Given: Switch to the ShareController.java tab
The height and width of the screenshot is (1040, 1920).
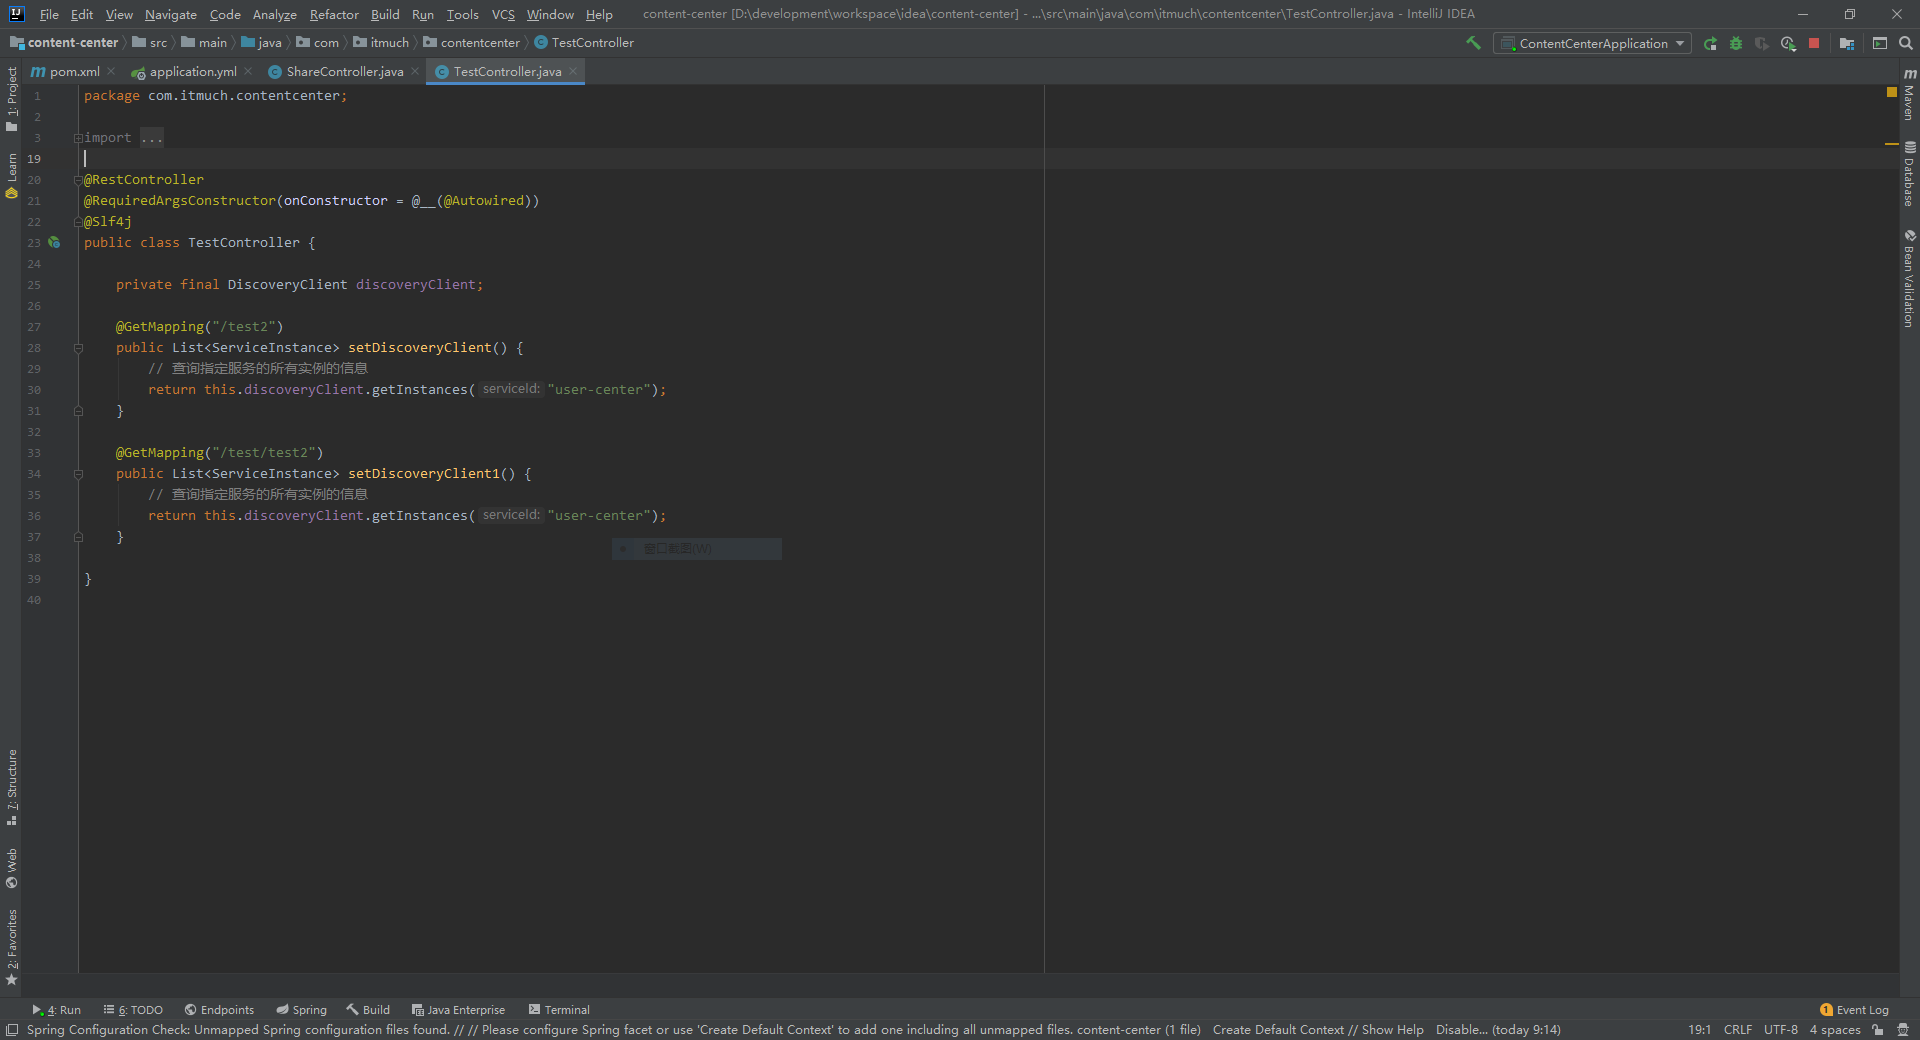Looking at the screenshot, I should (343, 72).
